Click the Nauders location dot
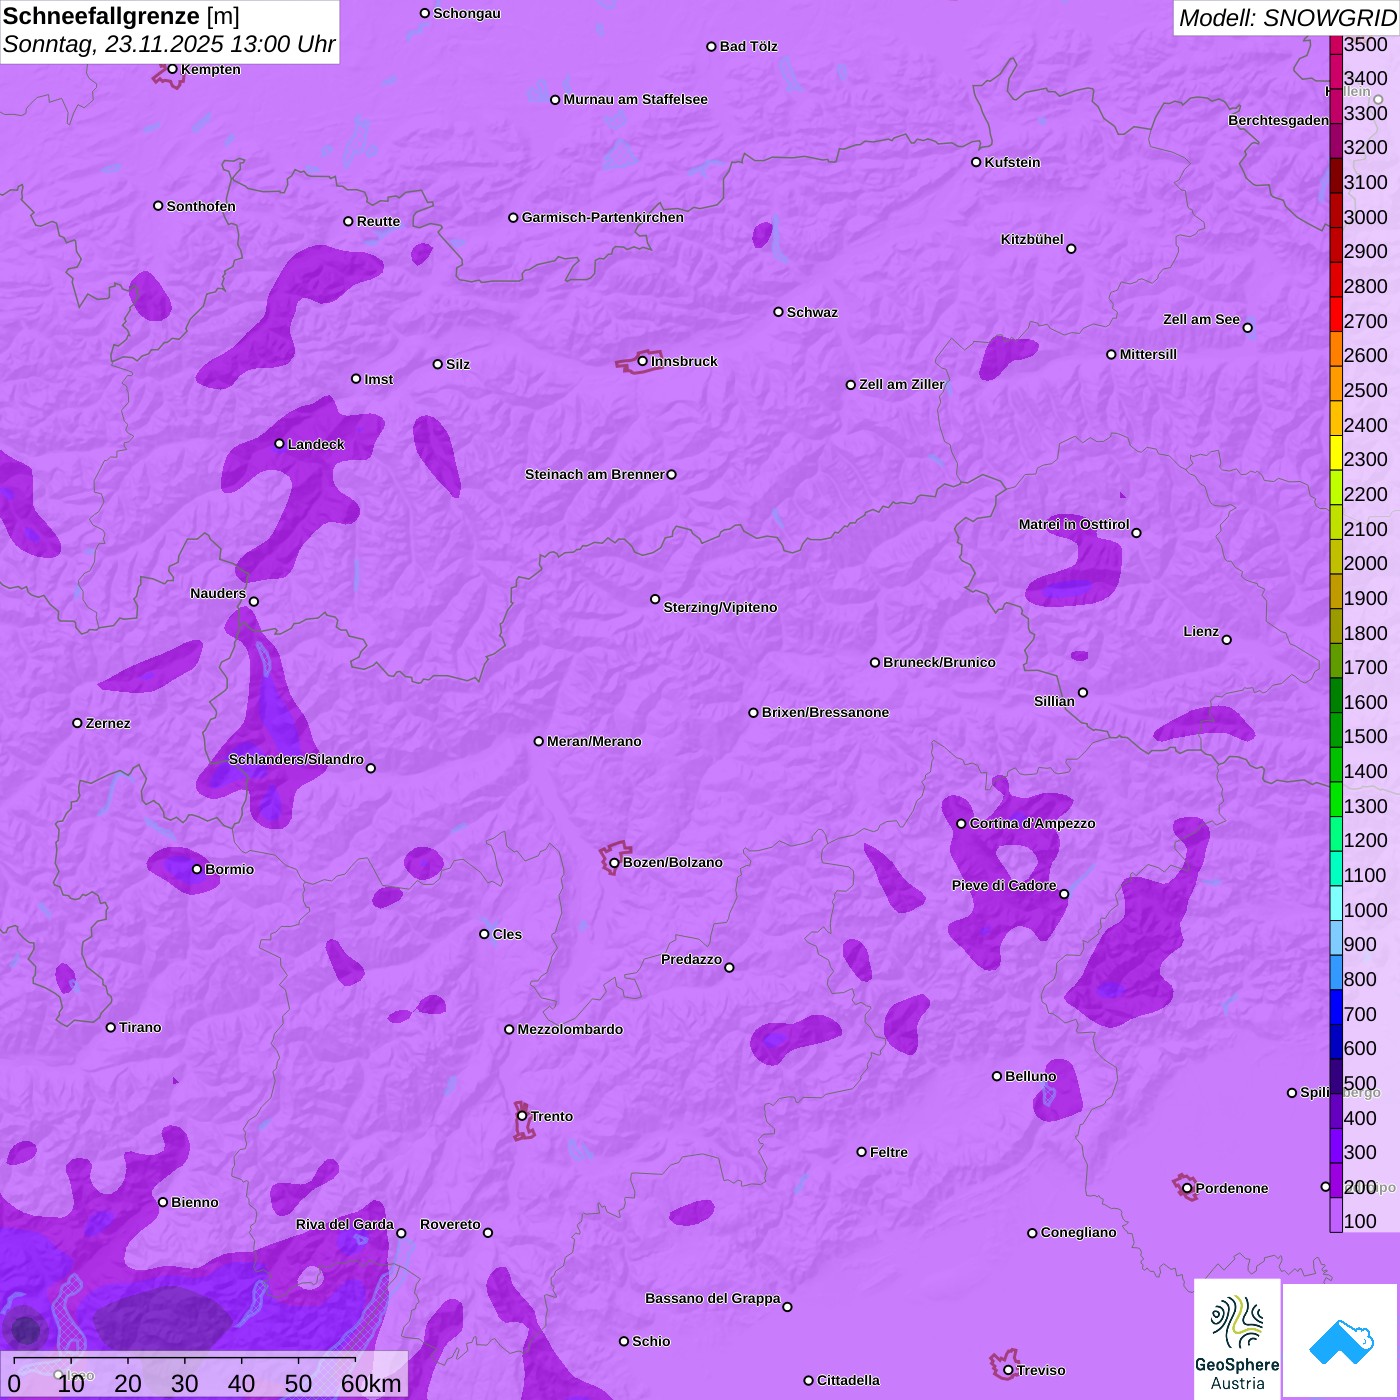The image size is (1400, 1400). 254,602
